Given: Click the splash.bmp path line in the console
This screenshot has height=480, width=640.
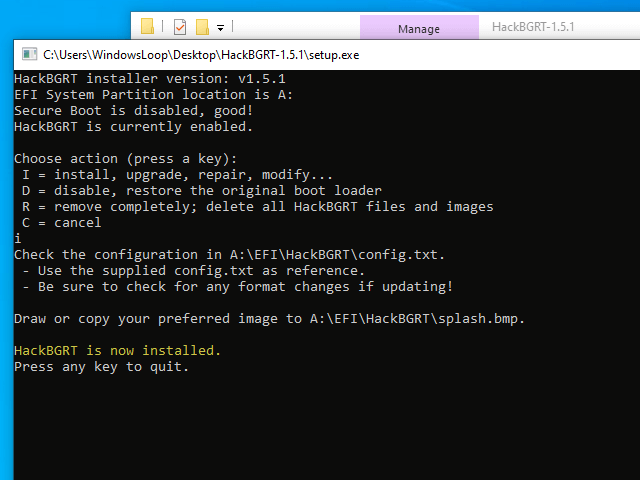Looking at the screenshot, I should [269, 319].
